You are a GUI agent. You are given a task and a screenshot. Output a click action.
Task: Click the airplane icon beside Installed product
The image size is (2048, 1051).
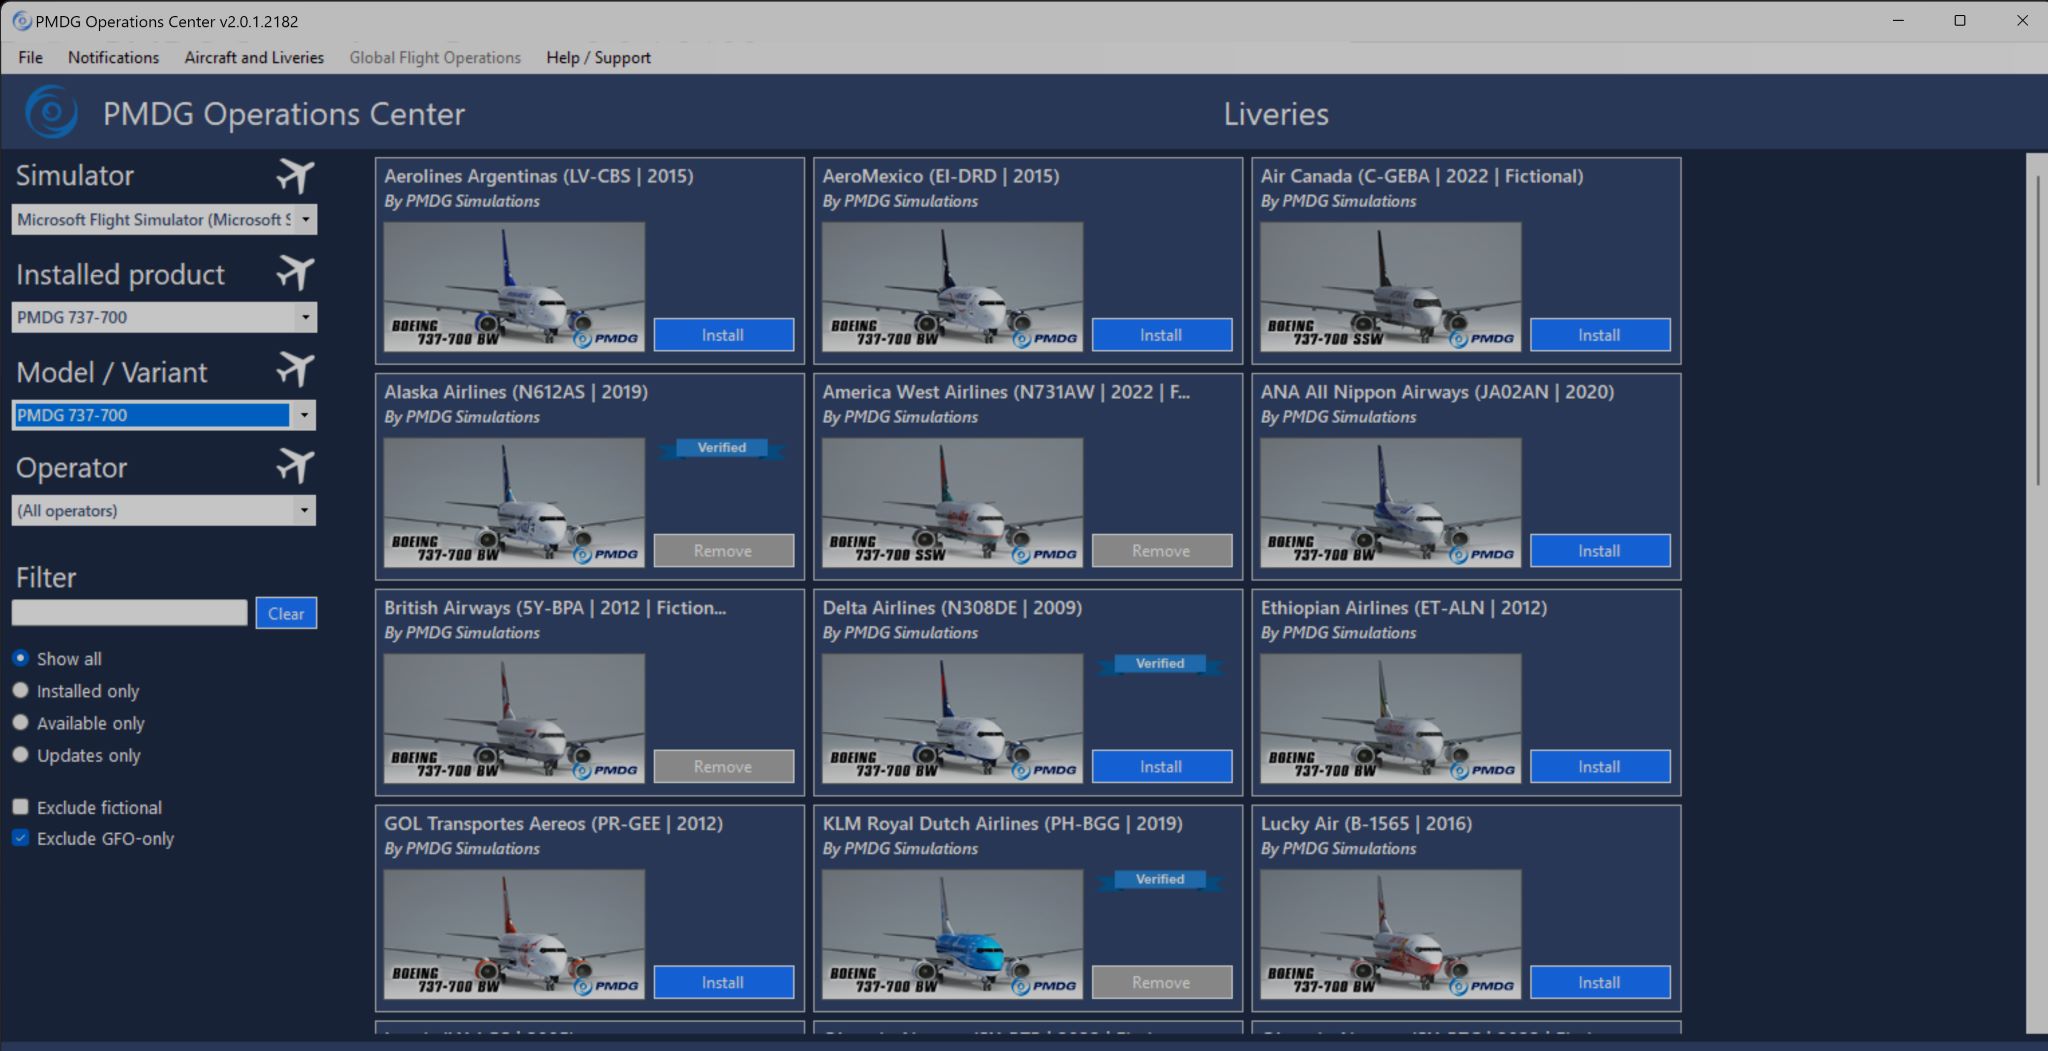click(x=295, y=273)
